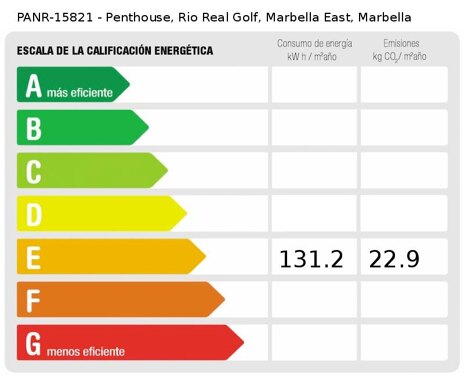Click the 131.2 energy consumption value
The width and height of the screenshot is (464, 377).
[311, 259]
